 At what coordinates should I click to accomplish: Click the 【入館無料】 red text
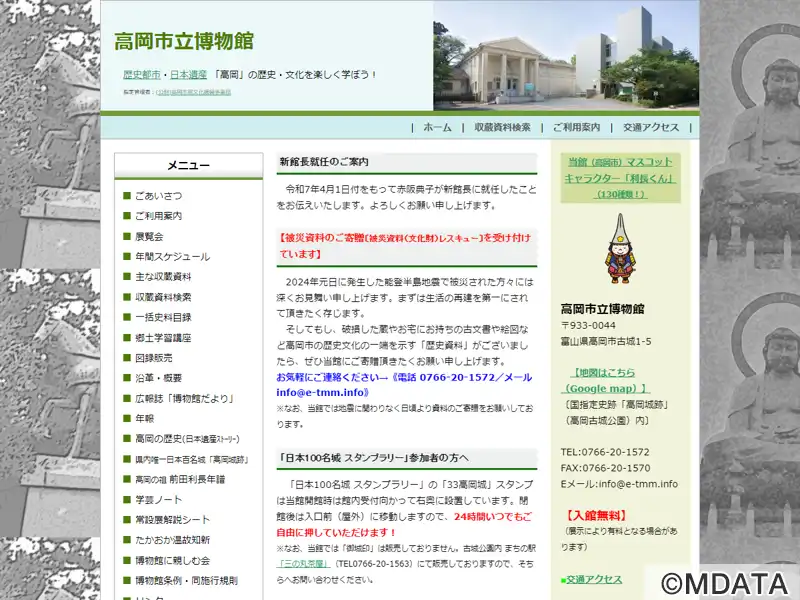click(x=596, y=515)
